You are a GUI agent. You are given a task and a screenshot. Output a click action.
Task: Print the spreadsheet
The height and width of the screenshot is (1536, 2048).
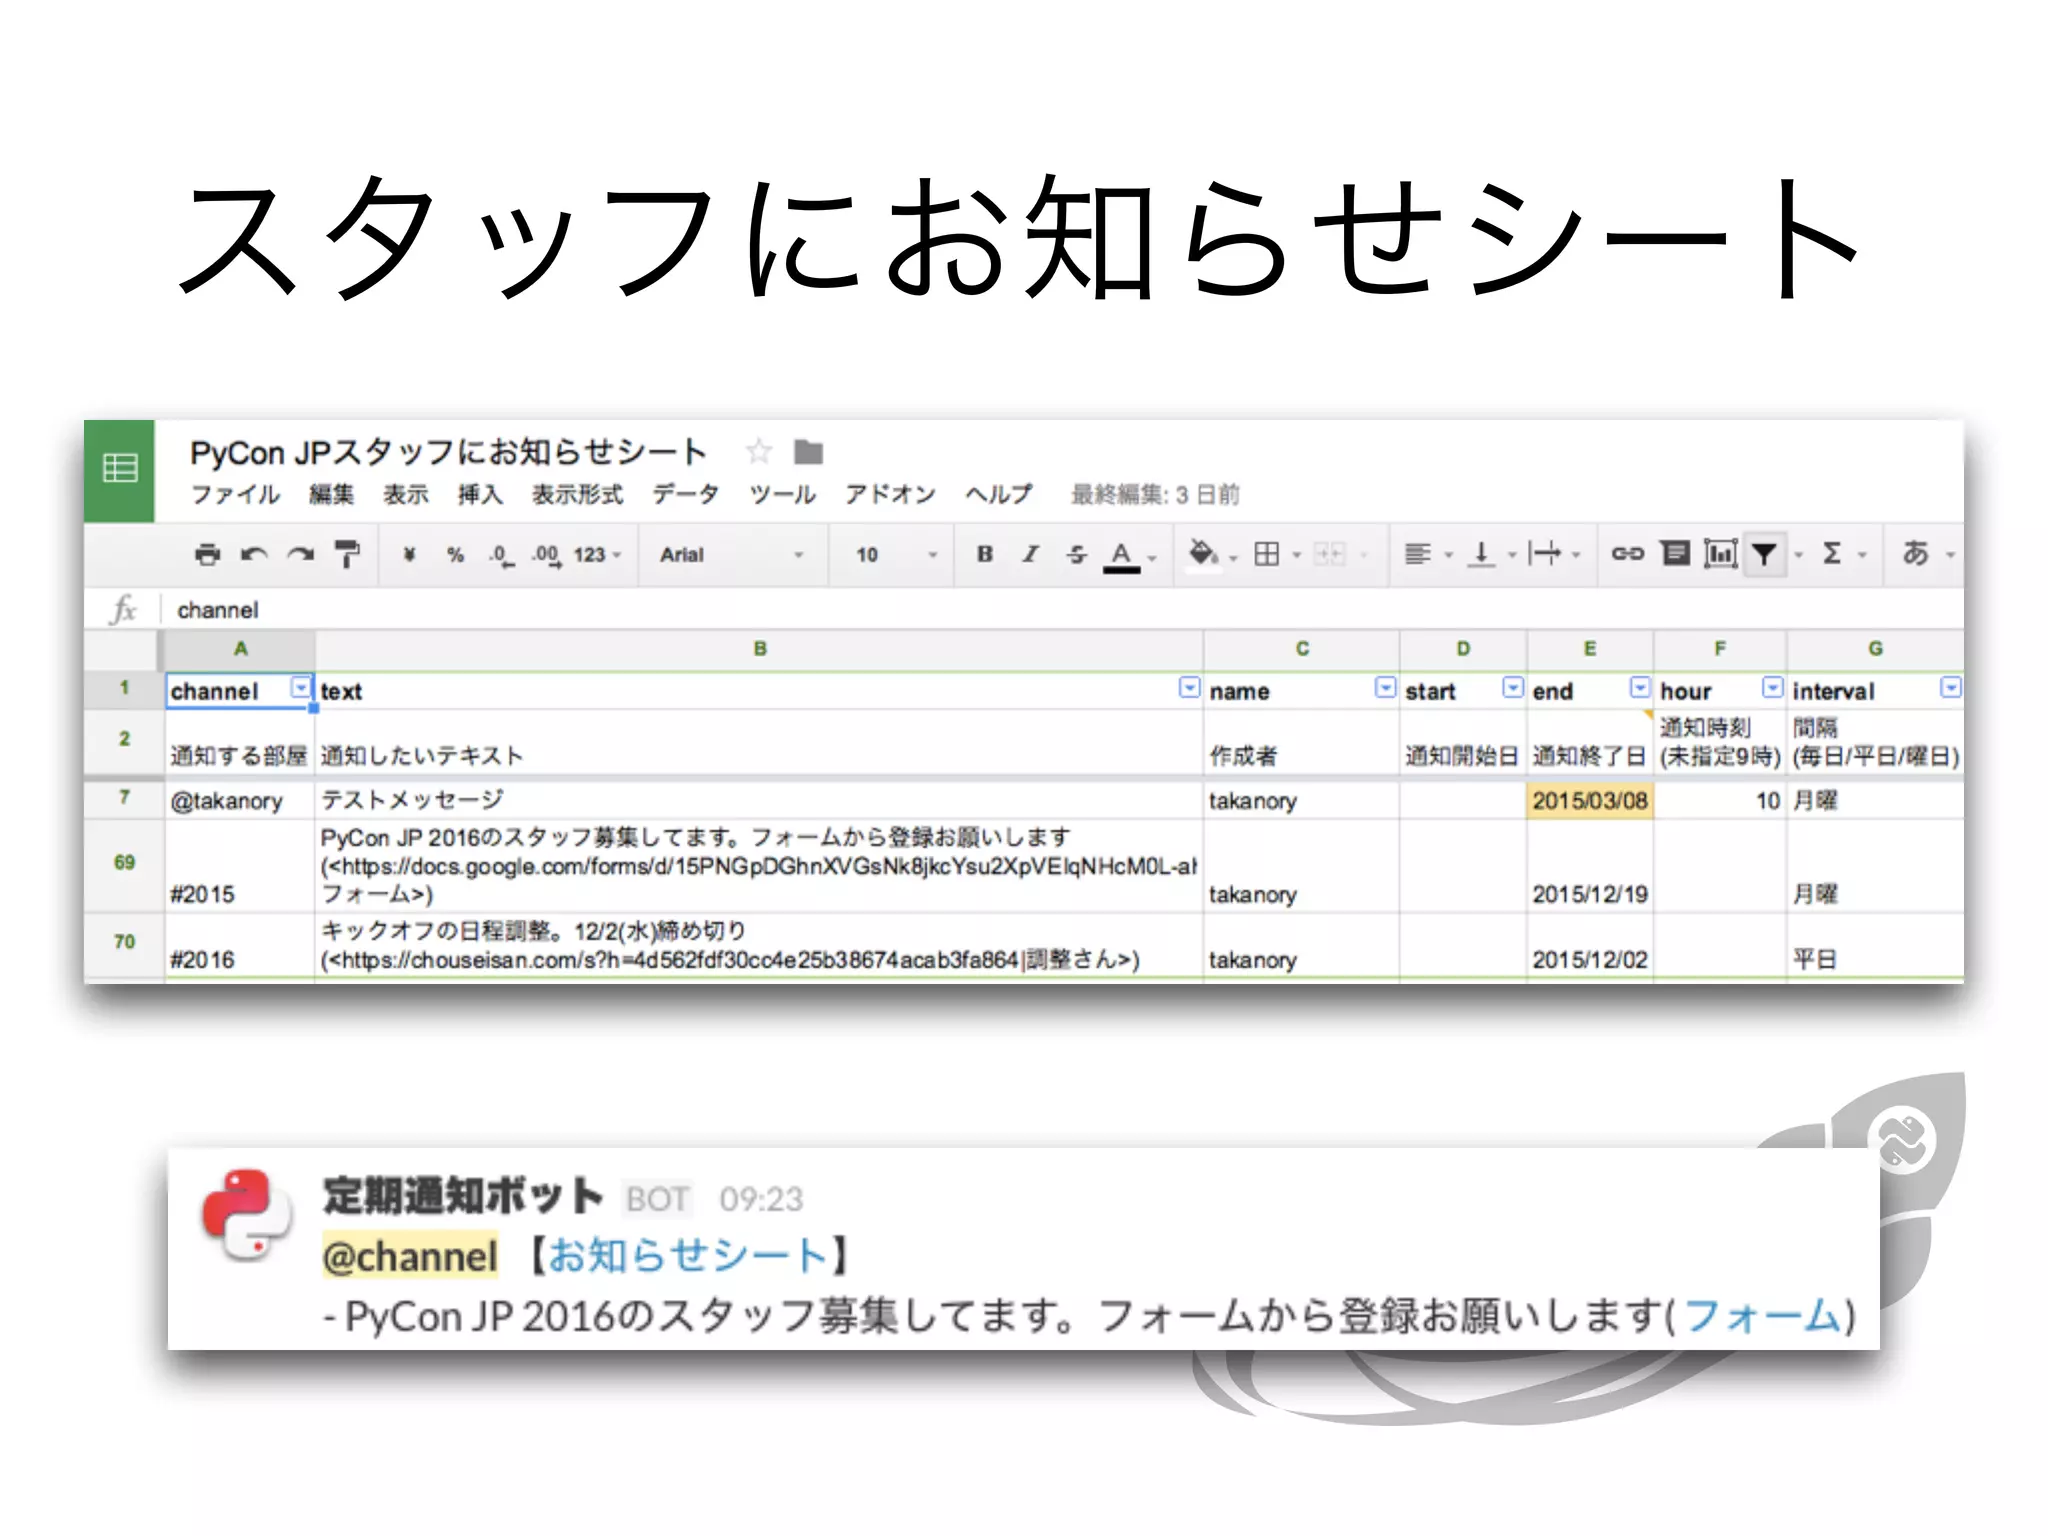207,554
